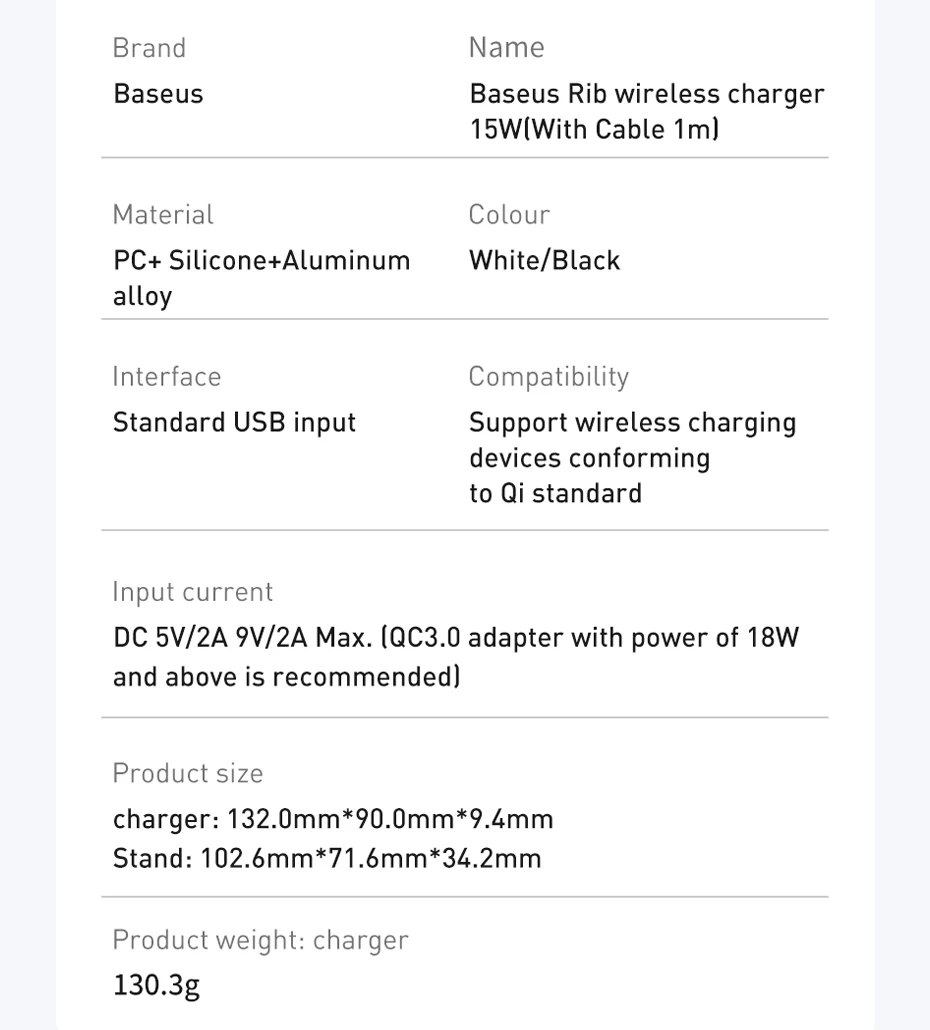Click the "Name" heading
The height and width of the screenshot is (1030, 930).
506,47
